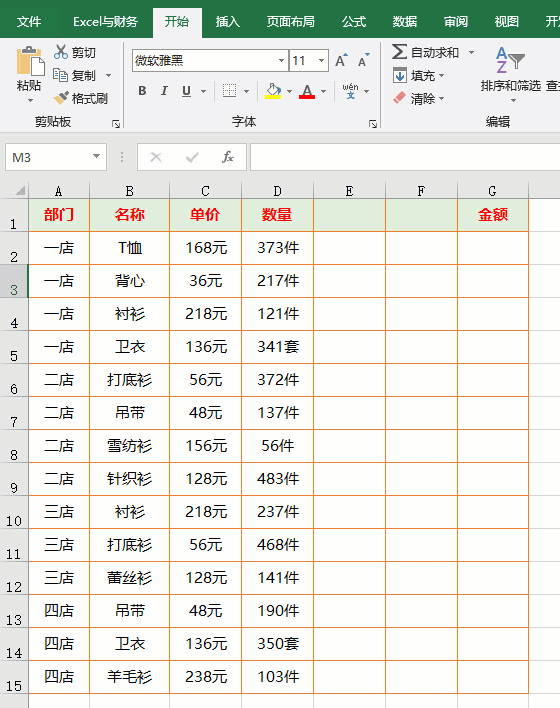Click cell 羊毛衫
Viewport: 560px width, 708px height.
tap(130, 676)
